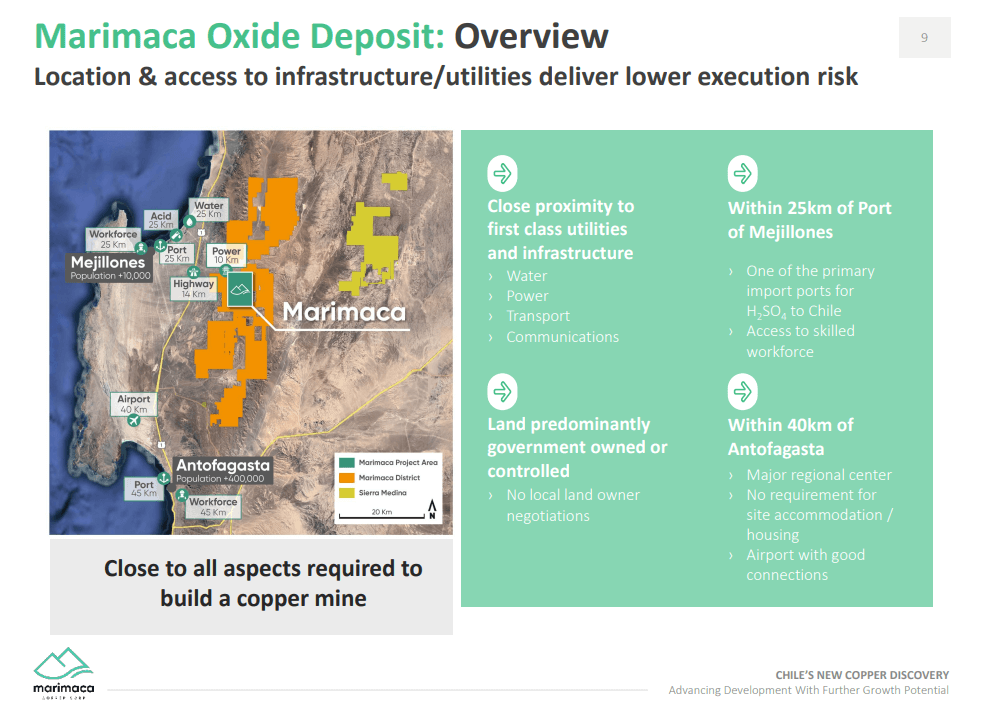Click the 'CHILE'S NEW COPPER DISCOVERY' footer text
The height and width of the screenshot is (708, 984).
[862, 675]
